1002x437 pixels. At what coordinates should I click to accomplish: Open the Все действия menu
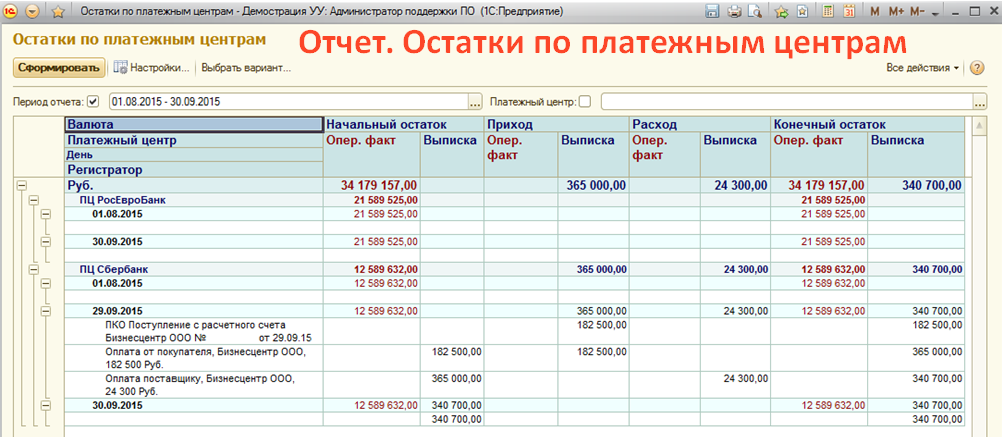click(x=922, y=67)
